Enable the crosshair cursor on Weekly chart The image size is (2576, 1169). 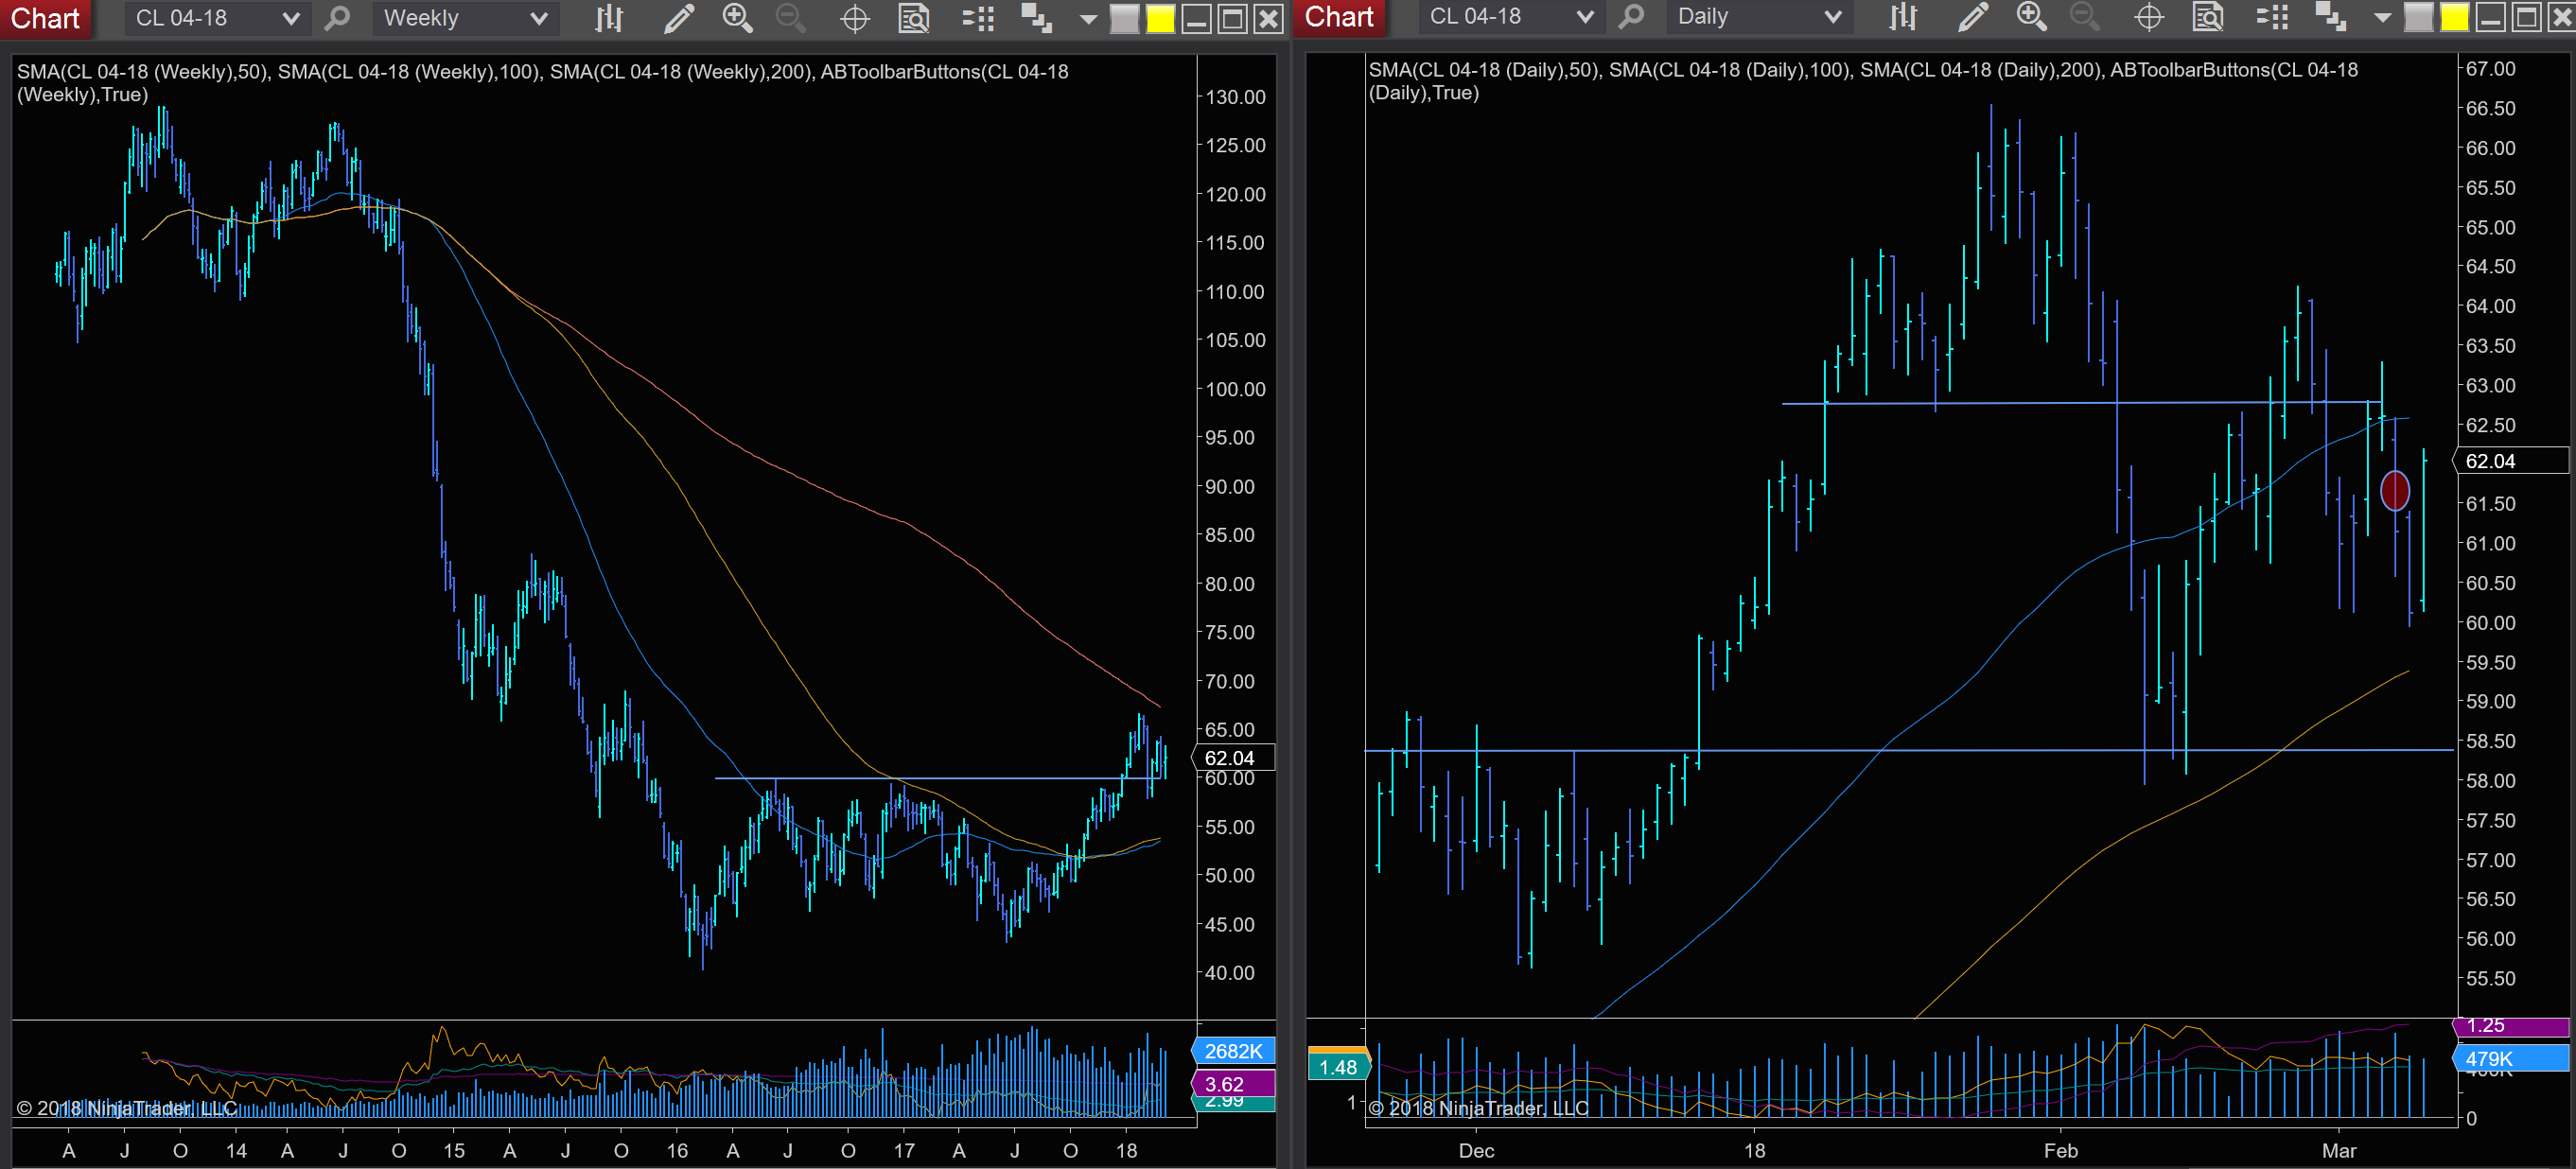855,18
